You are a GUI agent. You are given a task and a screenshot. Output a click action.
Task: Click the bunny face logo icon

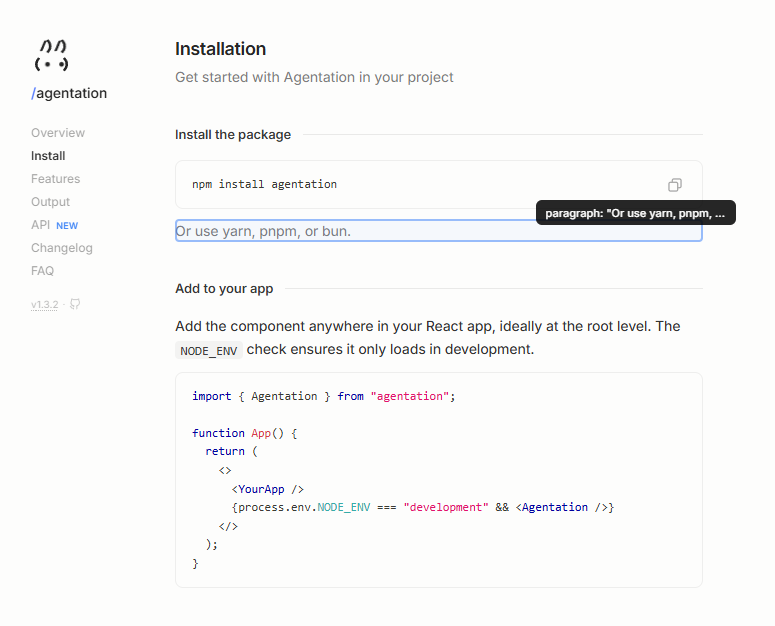point(51,56)
